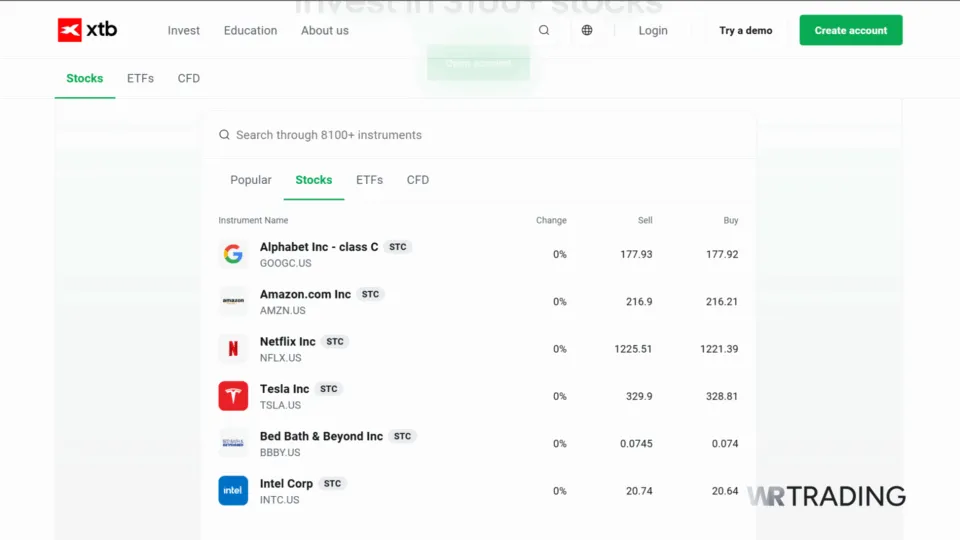Open the search magnifier icon in header
This screenshot has height=540, width=960.
[544, 30]
